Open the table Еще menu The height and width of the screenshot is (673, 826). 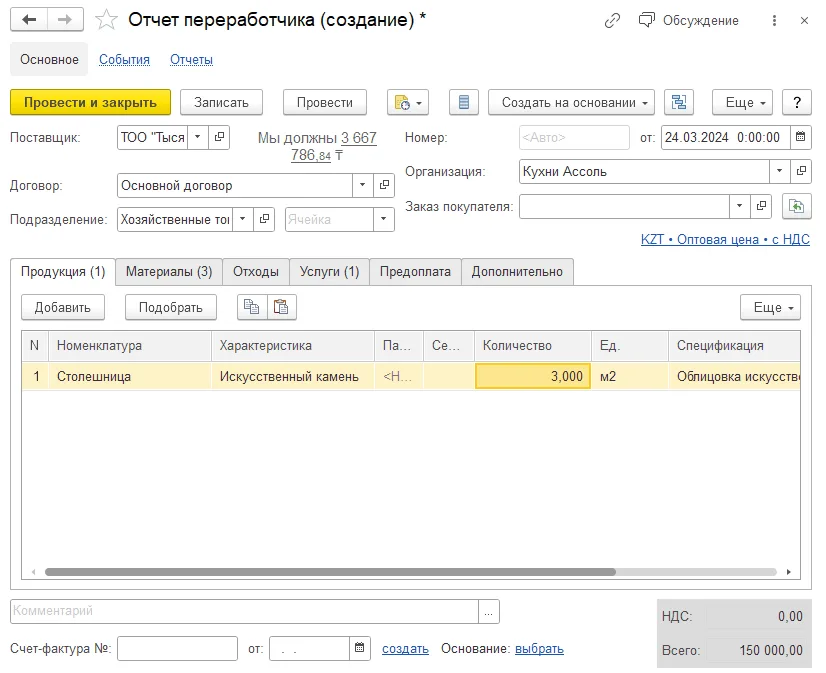(770, 307)
